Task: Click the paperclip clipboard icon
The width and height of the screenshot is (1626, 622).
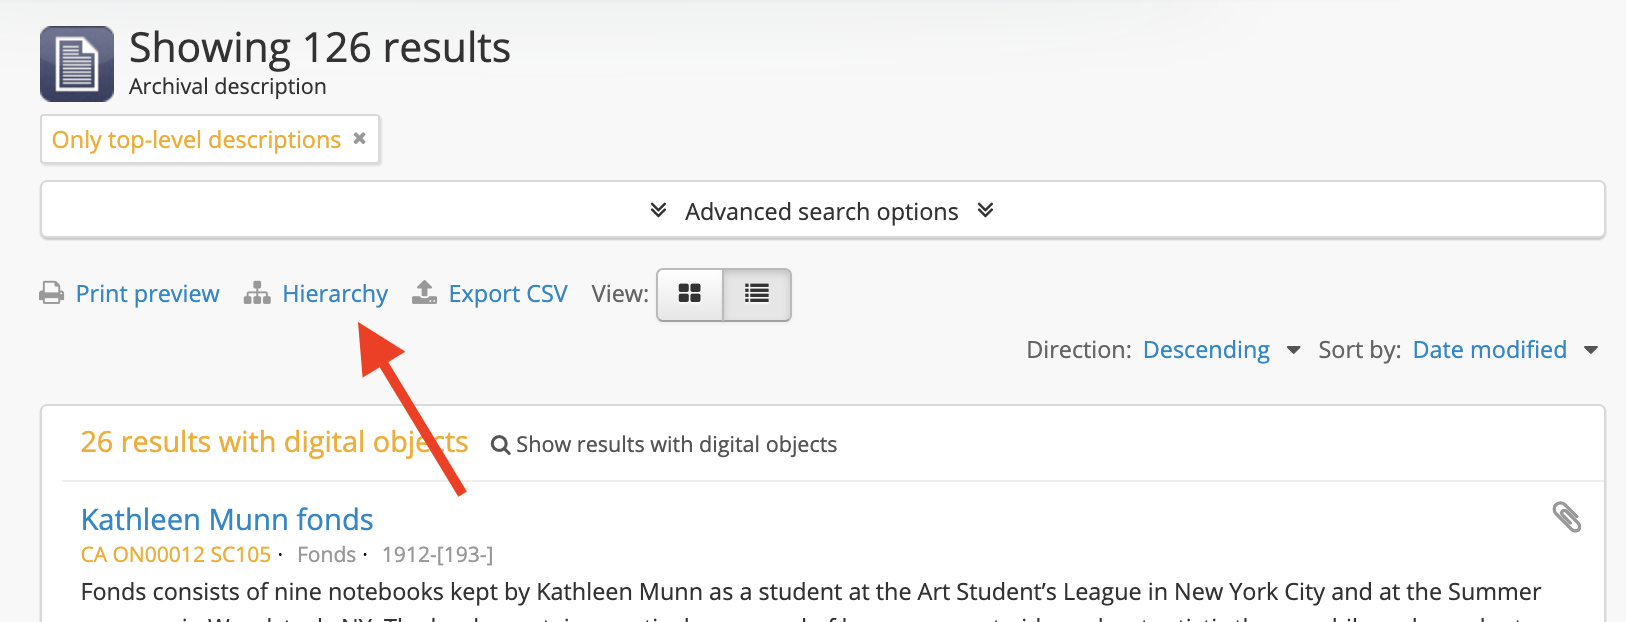Action: coord(1566,517)
